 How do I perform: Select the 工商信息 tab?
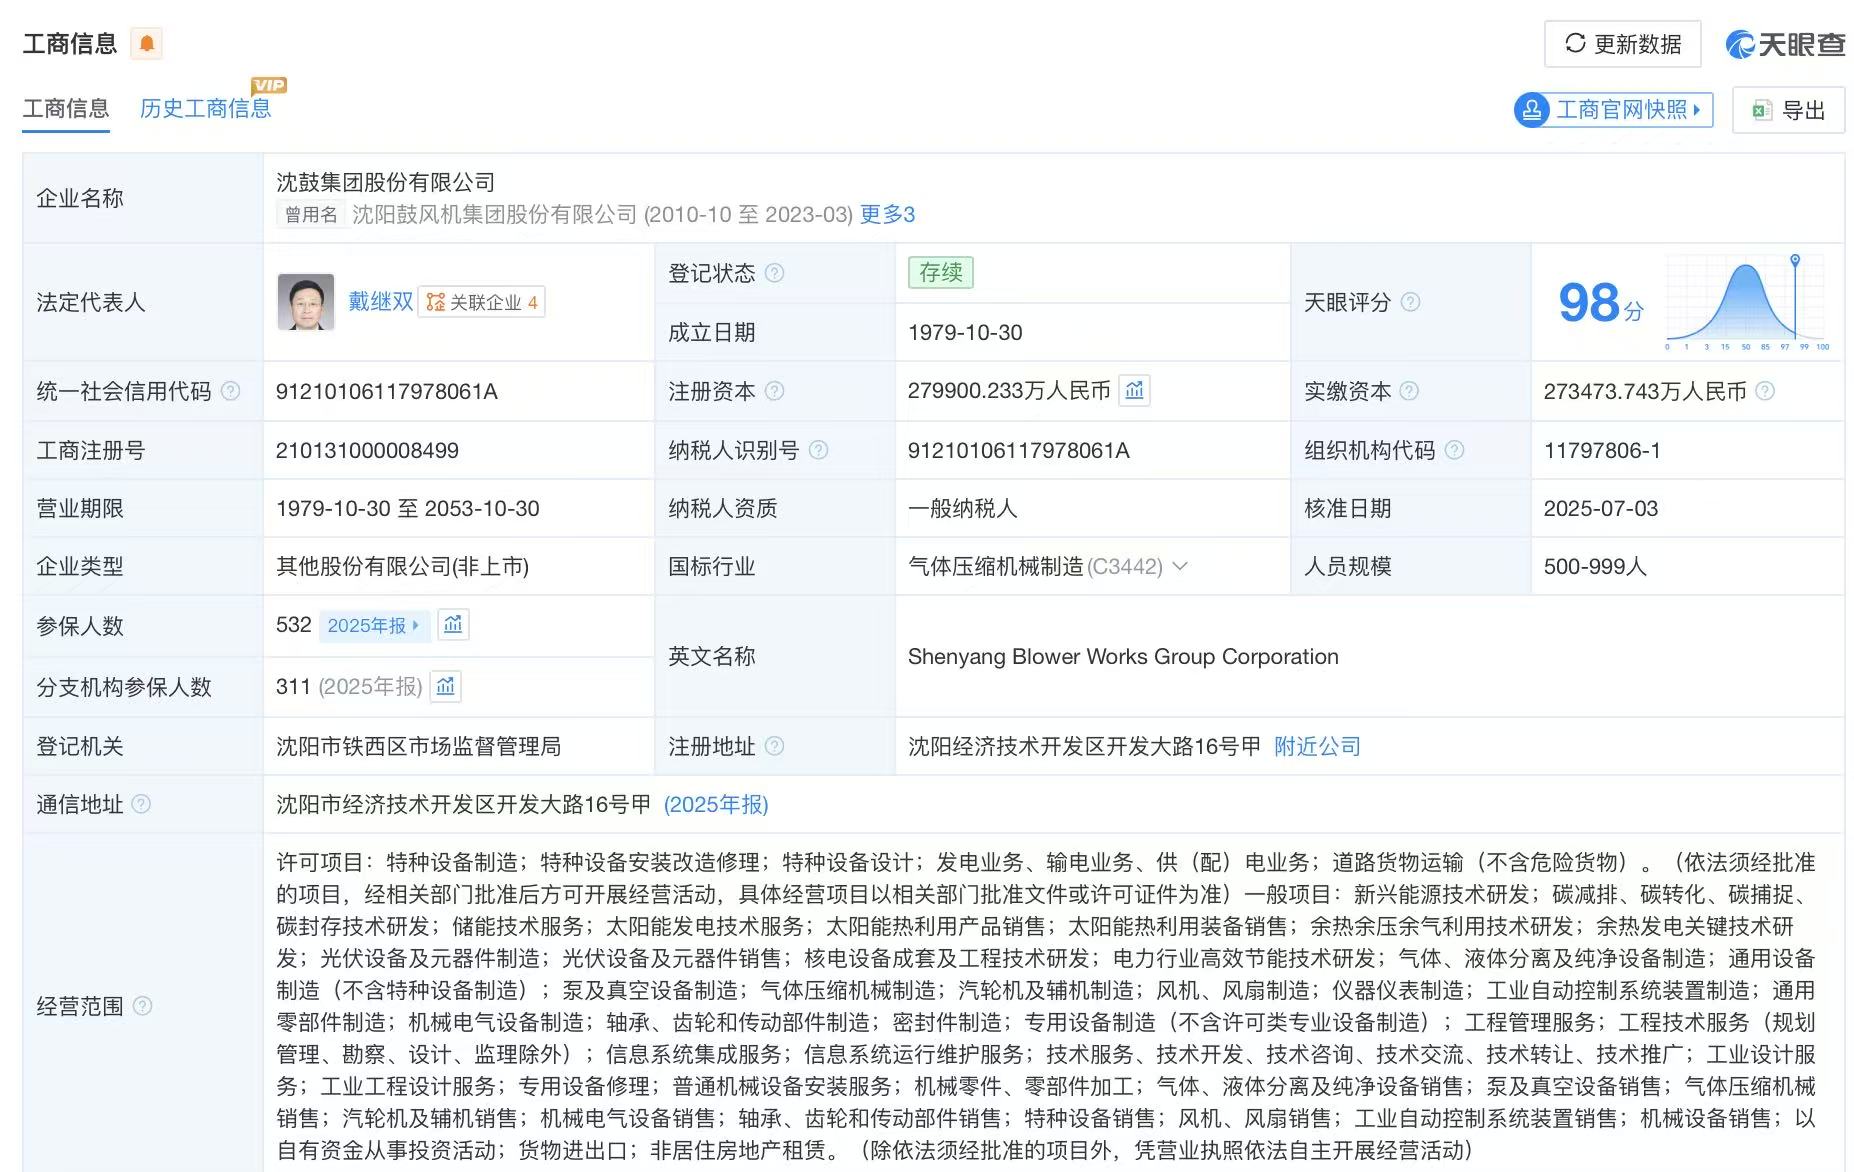pos(66,108)
